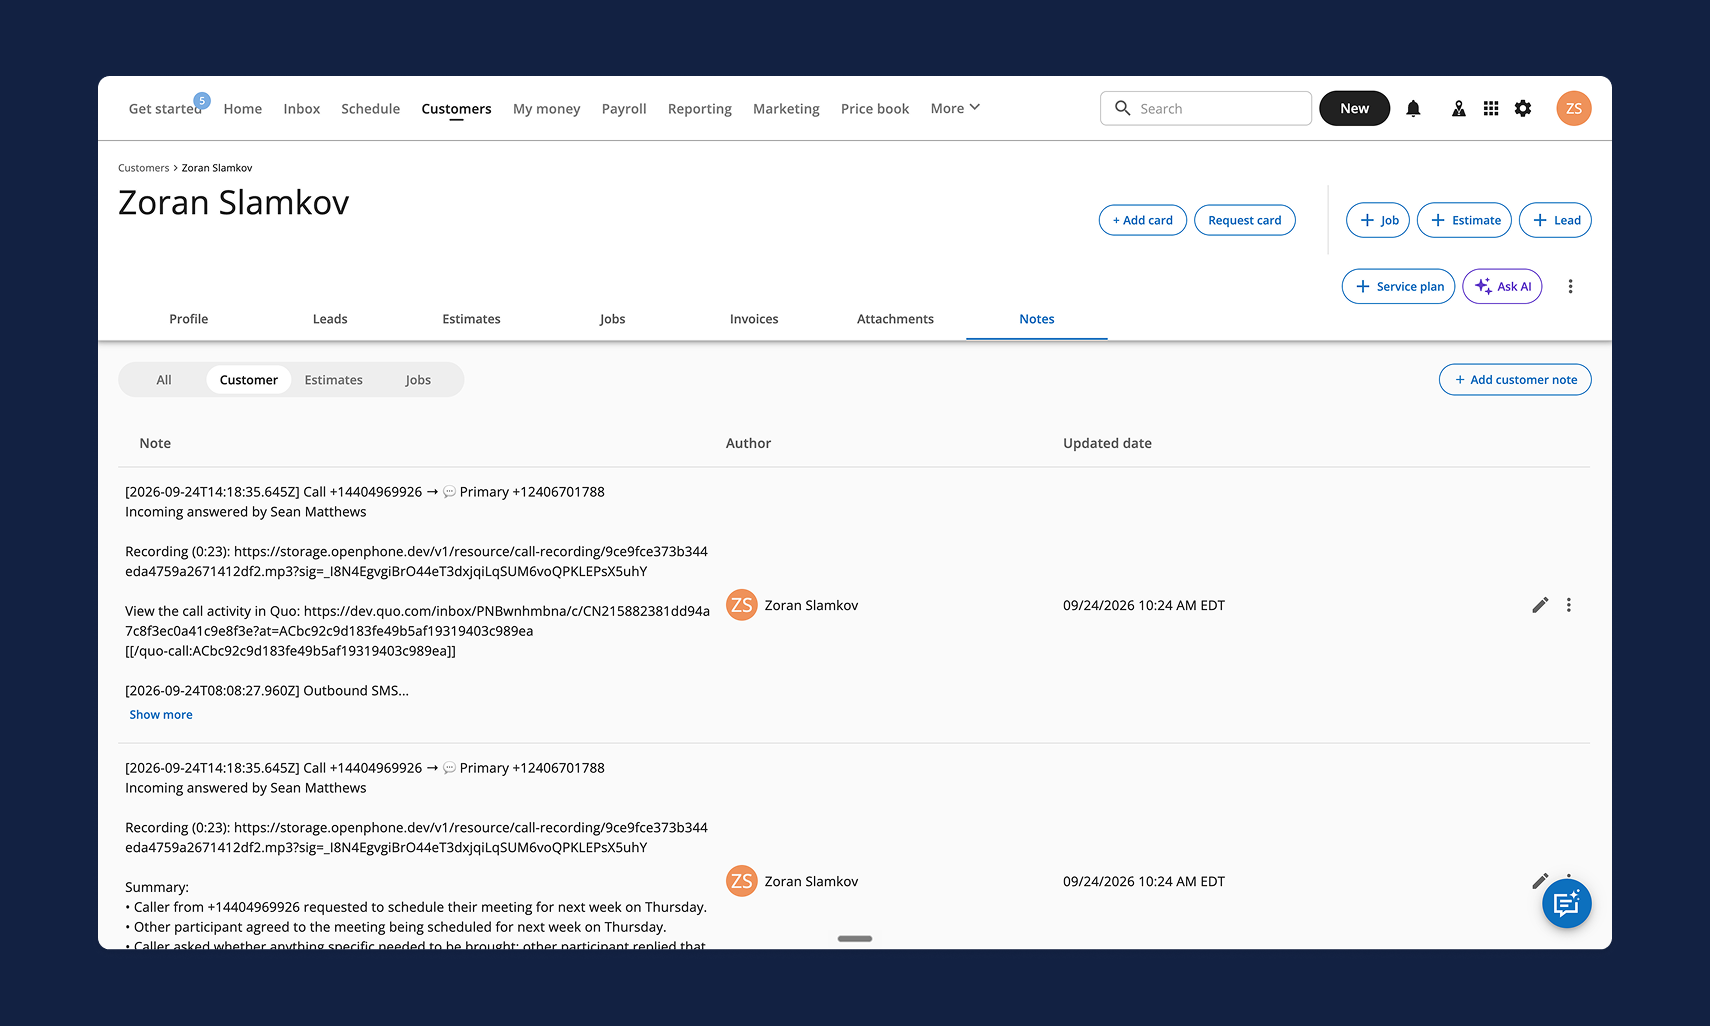Click the New button
Viewport: 1710px width, 1026px height.
[x=1355, y=108]
